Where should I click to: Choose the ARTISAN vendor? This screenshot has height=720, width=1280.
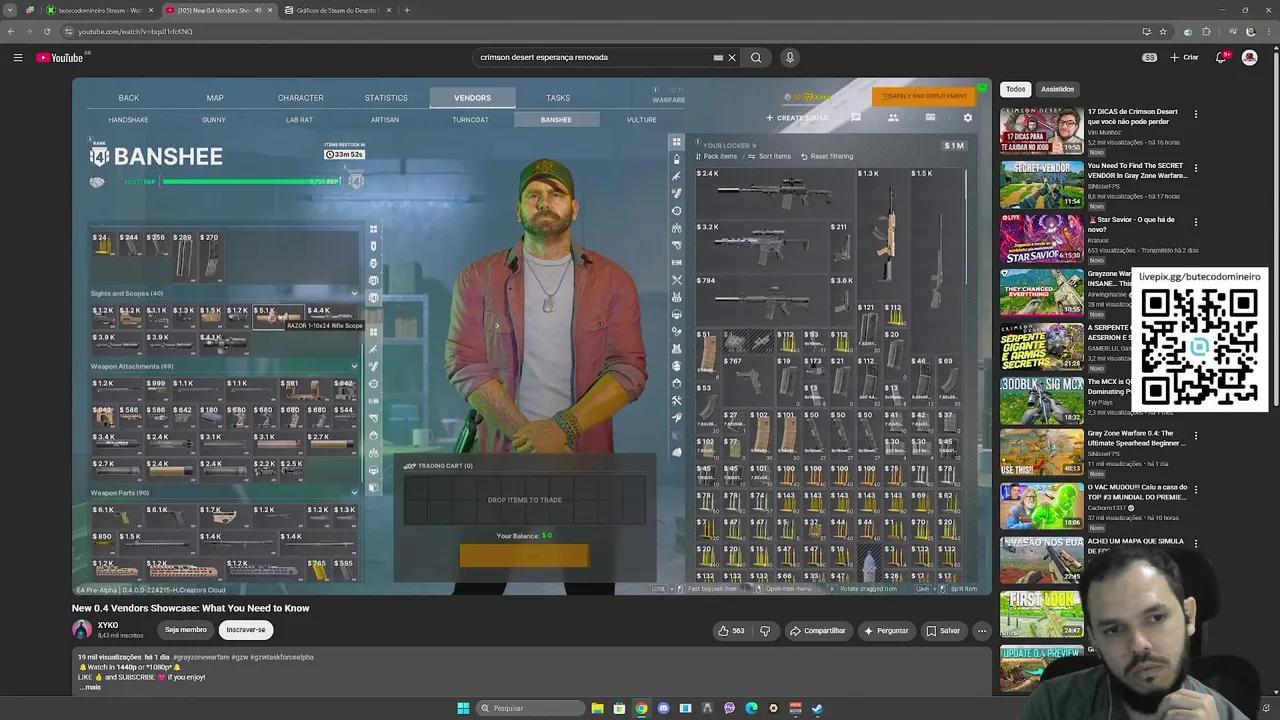385,120
